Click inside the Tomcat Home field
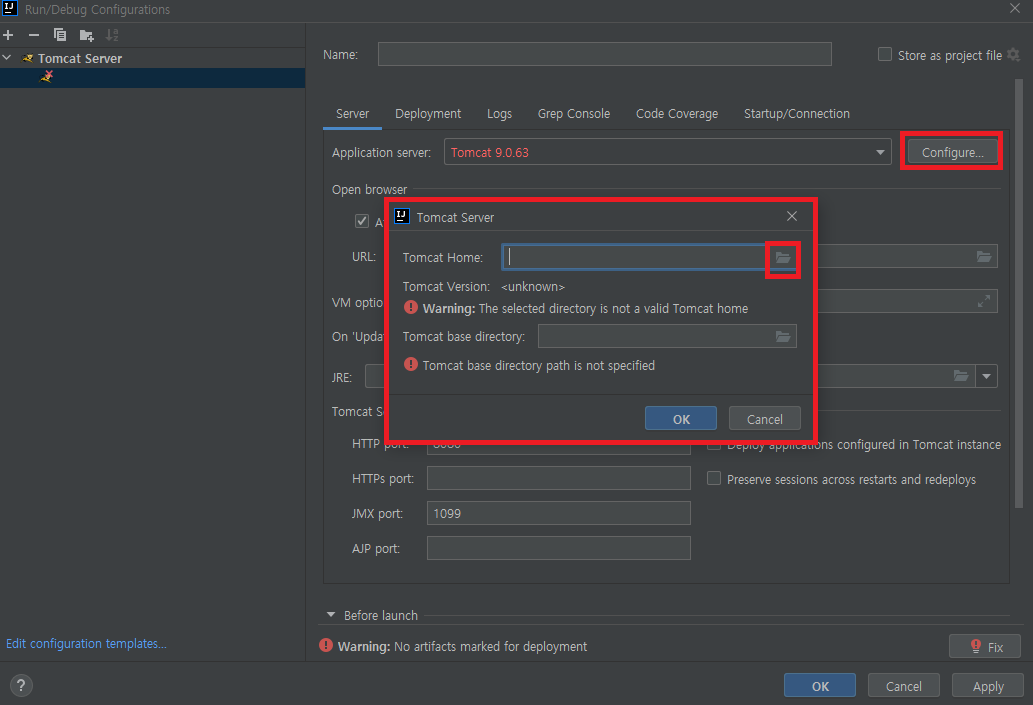1033x705 pixels. pos(634,257)
